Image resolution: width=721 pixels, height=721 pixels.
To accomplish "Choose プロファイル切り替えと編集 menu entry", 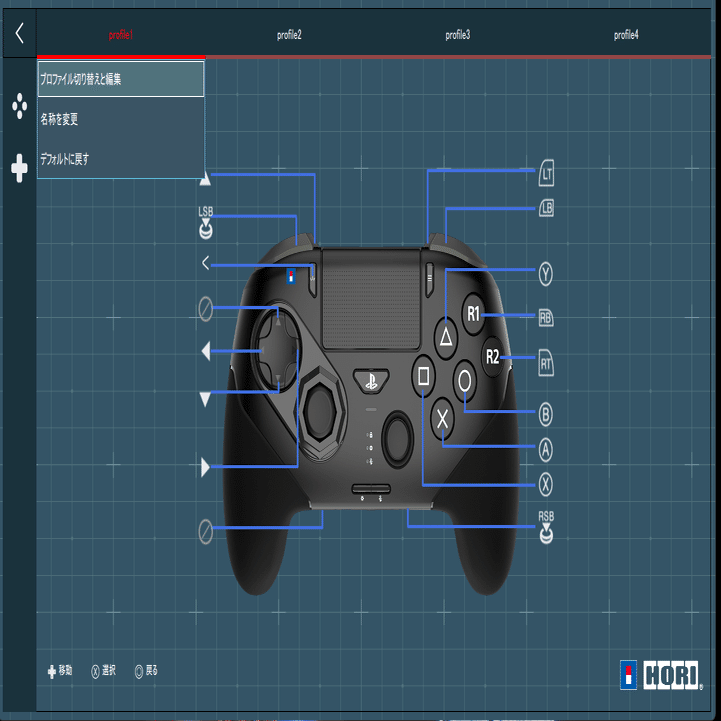I will pyautogui.click(x=120, y=79).
